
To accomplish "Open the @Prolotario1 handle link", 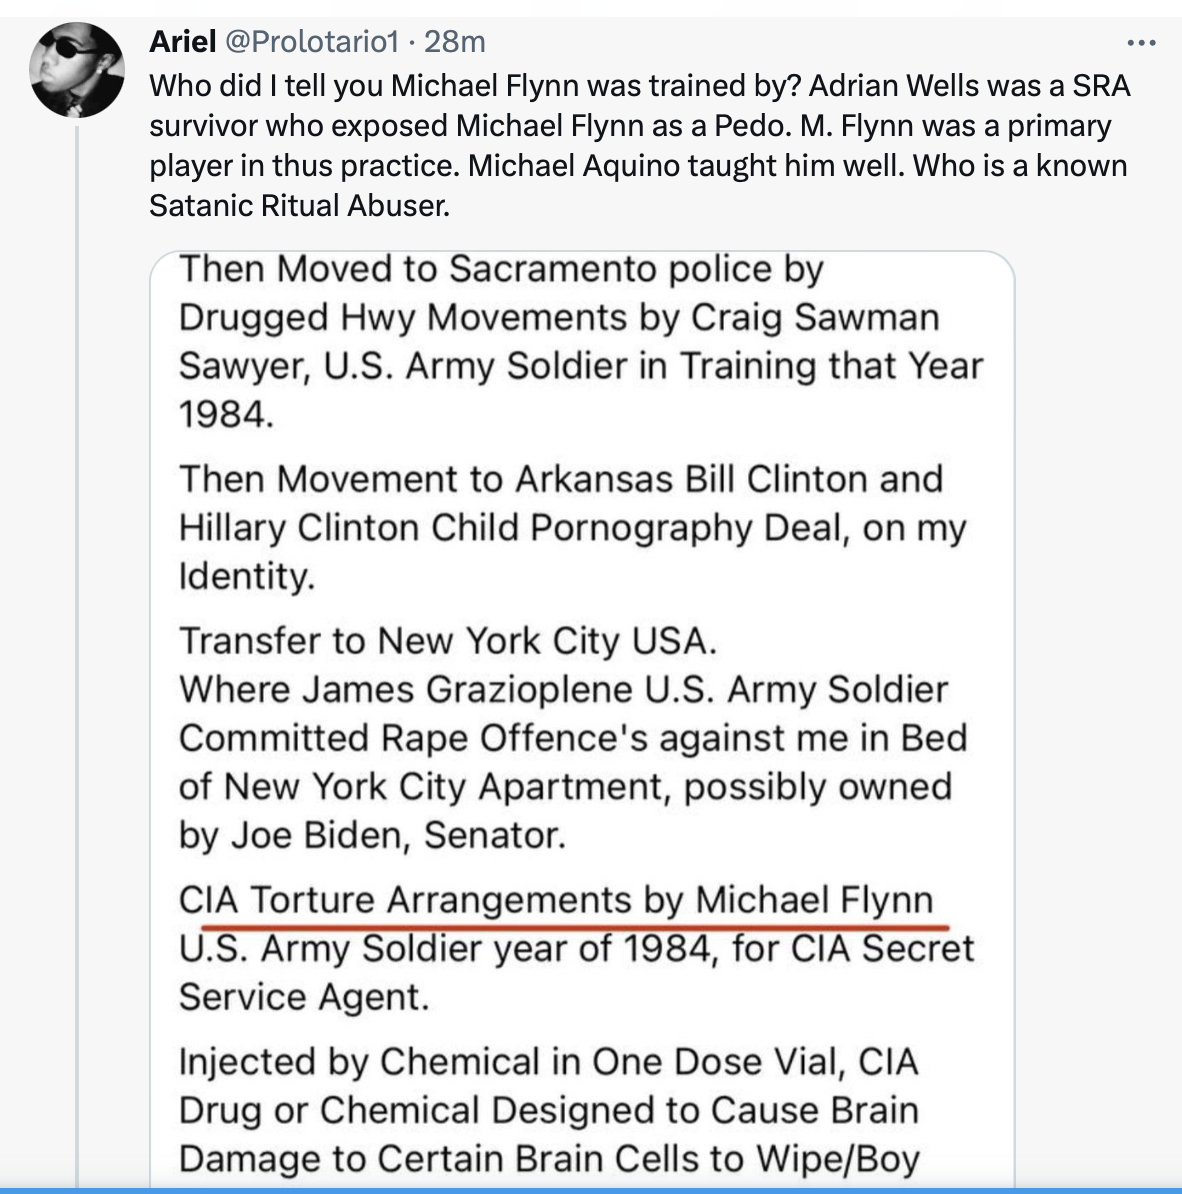I will click(x=313, y=41).
